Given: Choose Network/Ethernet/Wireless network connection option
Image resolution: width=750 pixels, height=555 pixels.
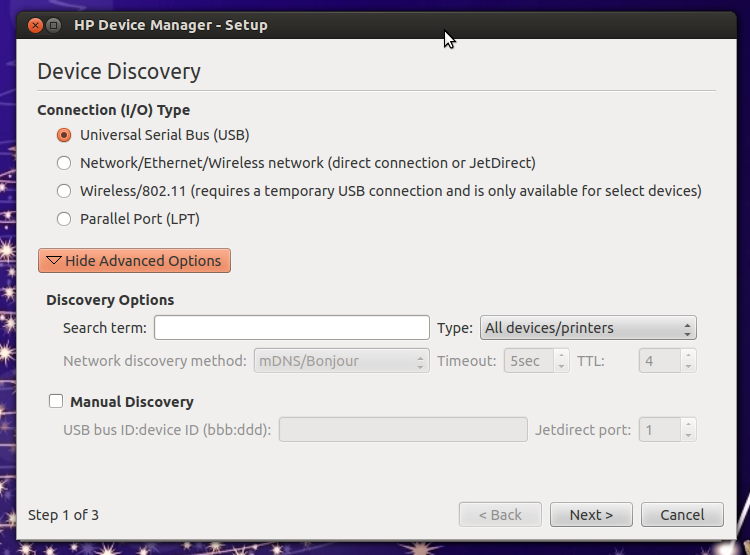Looking at the screenshot, I should (x=64, y=163).
